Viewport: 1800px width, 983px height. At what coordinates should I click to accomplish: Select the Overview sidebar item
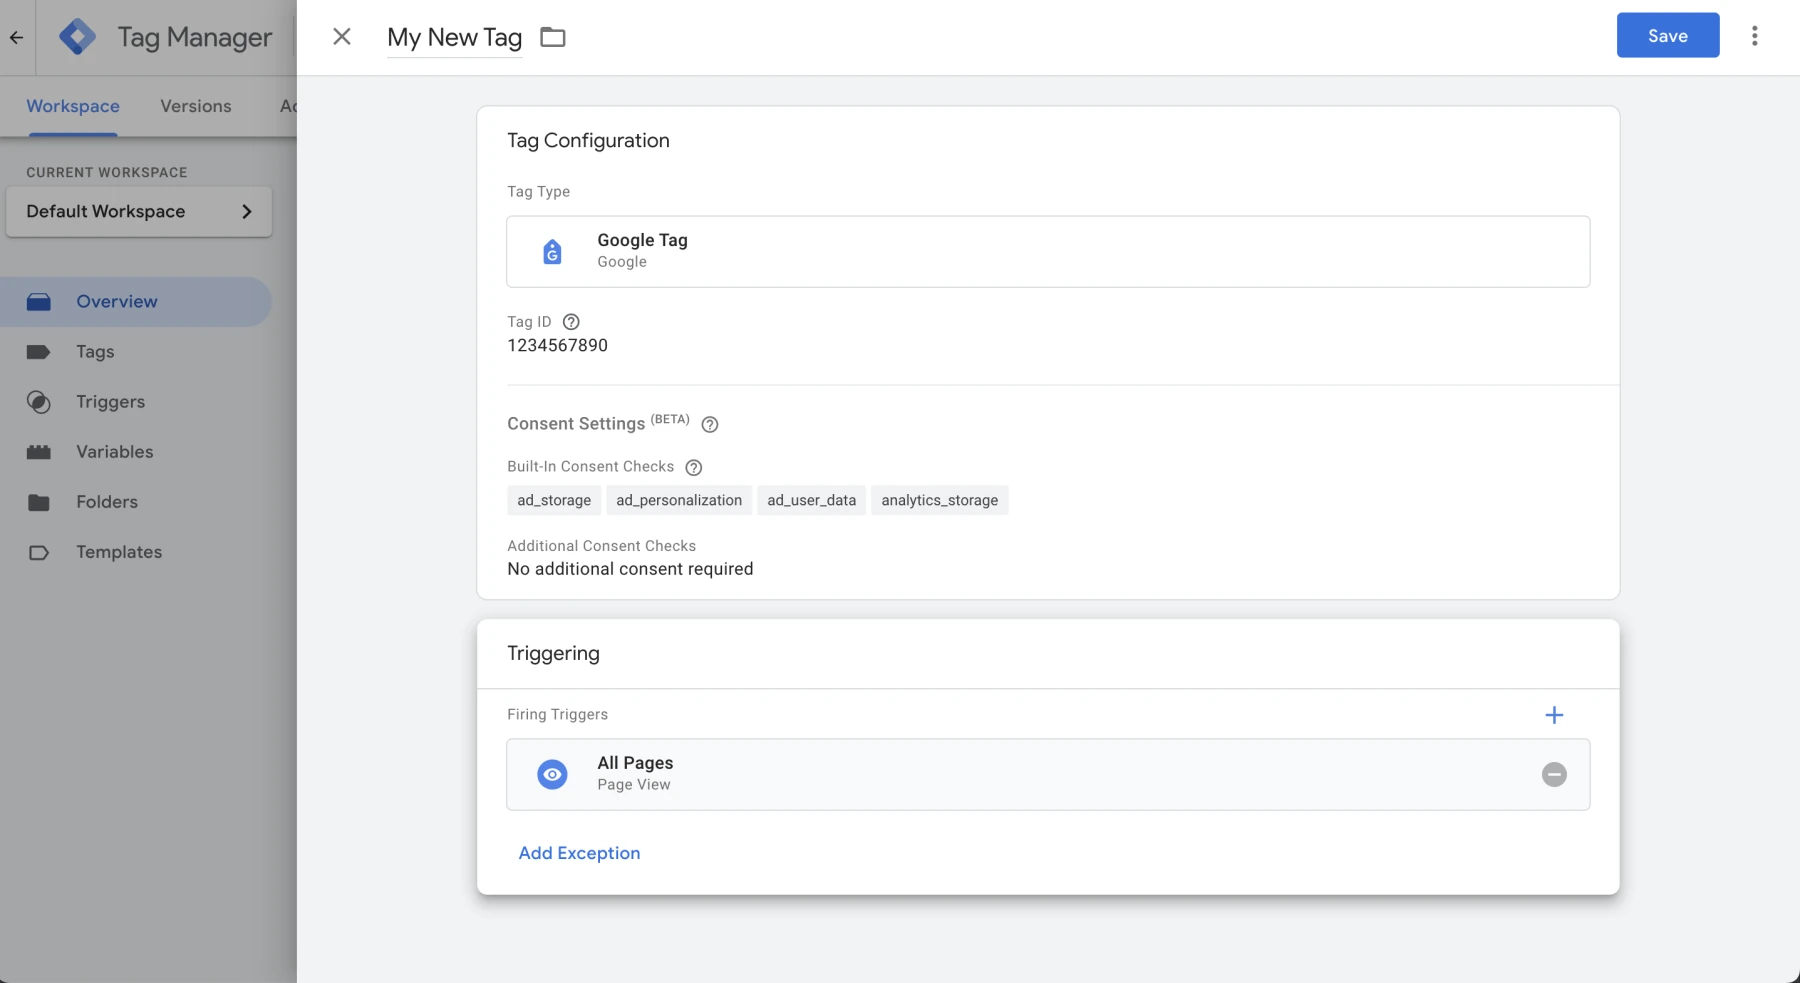point(135,302)
